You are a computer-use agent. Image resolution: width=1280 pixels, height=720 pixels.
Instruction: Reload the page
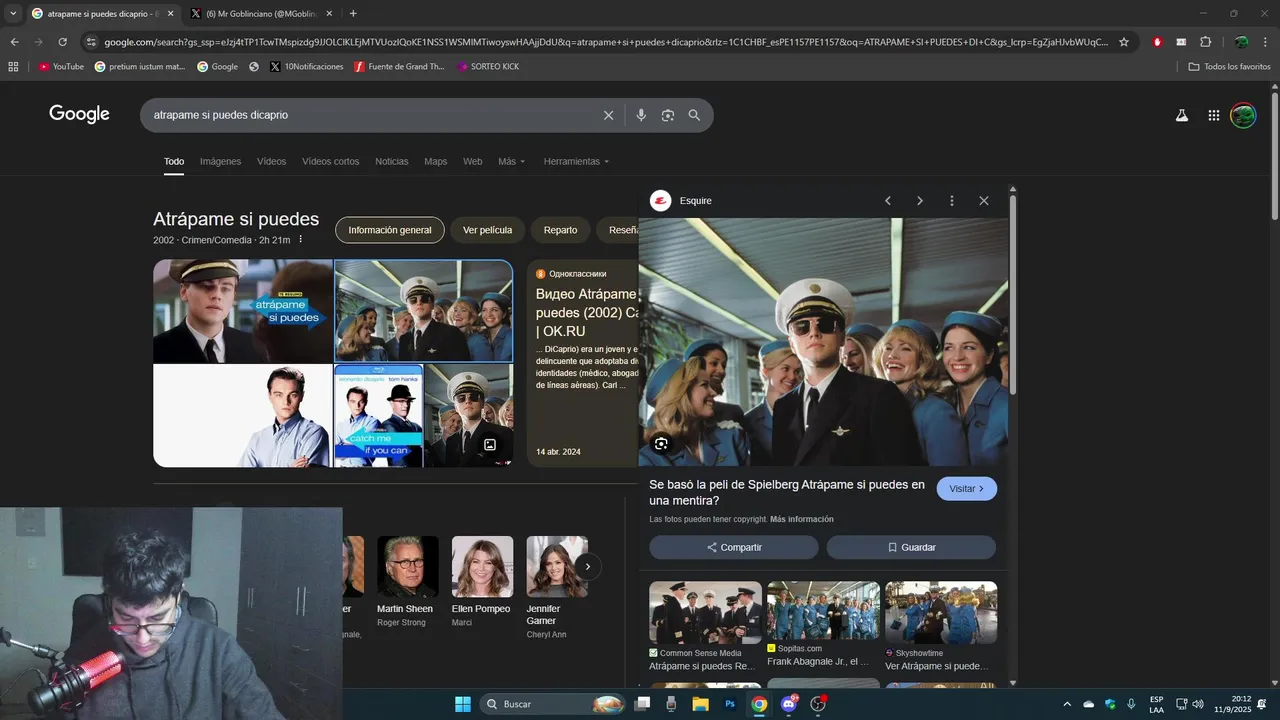[62, 42]
